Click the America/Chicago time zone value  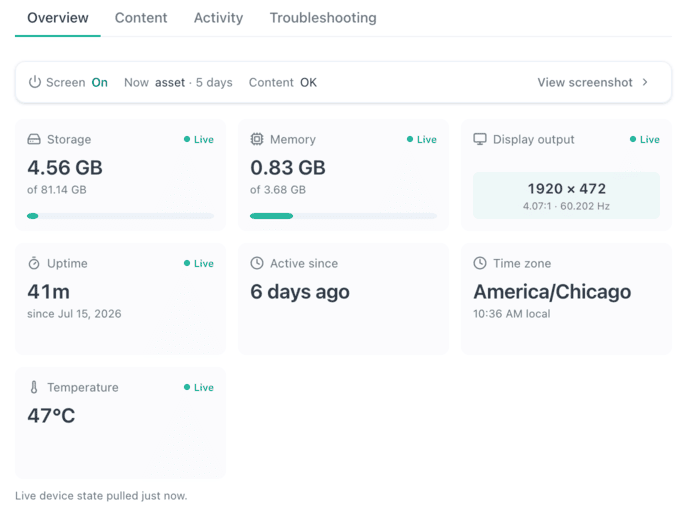tap(552, 292)
